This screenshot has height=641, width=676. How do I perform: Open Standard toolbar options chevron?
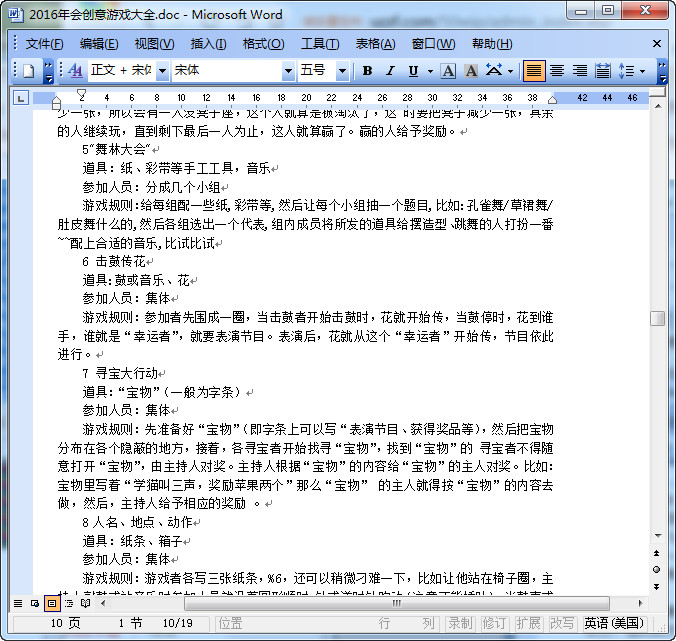49,71
